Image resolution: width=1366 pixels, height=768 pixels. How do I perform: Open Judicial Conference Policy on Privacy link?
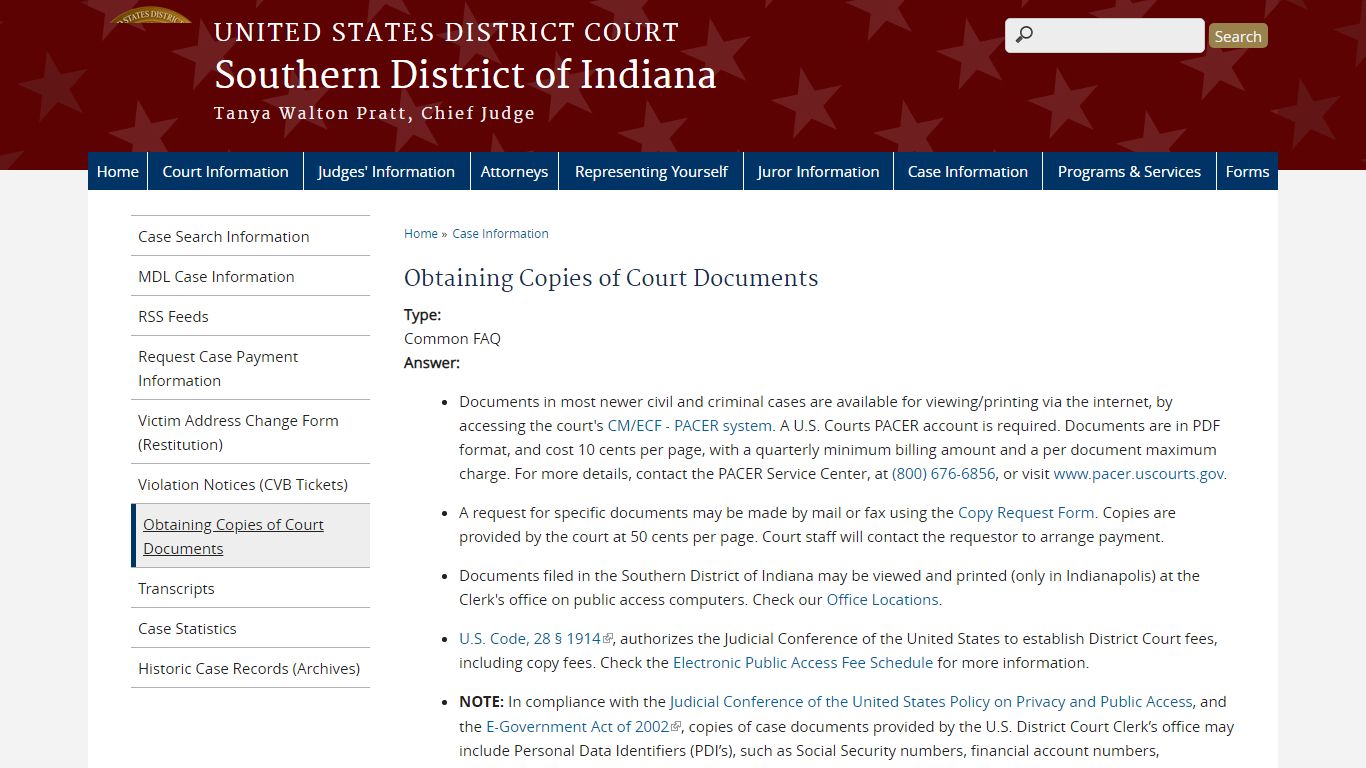[931, 701]
